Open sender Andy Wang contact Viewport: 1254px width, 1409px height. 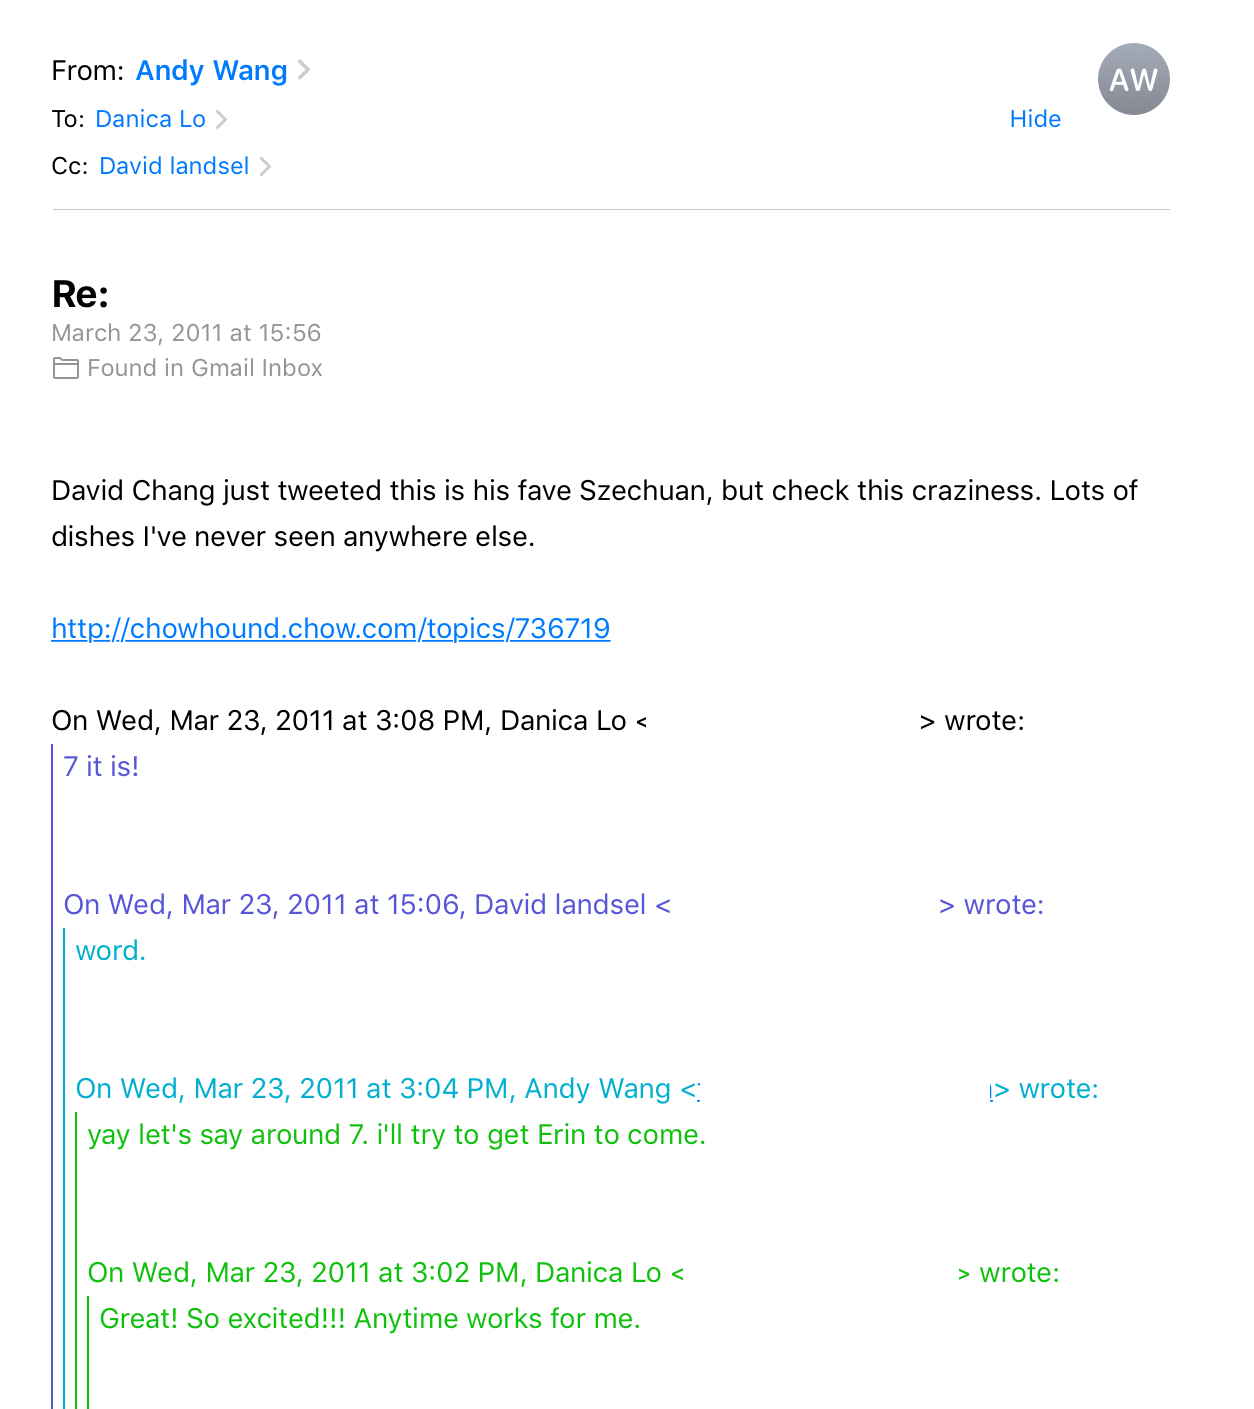211,70
